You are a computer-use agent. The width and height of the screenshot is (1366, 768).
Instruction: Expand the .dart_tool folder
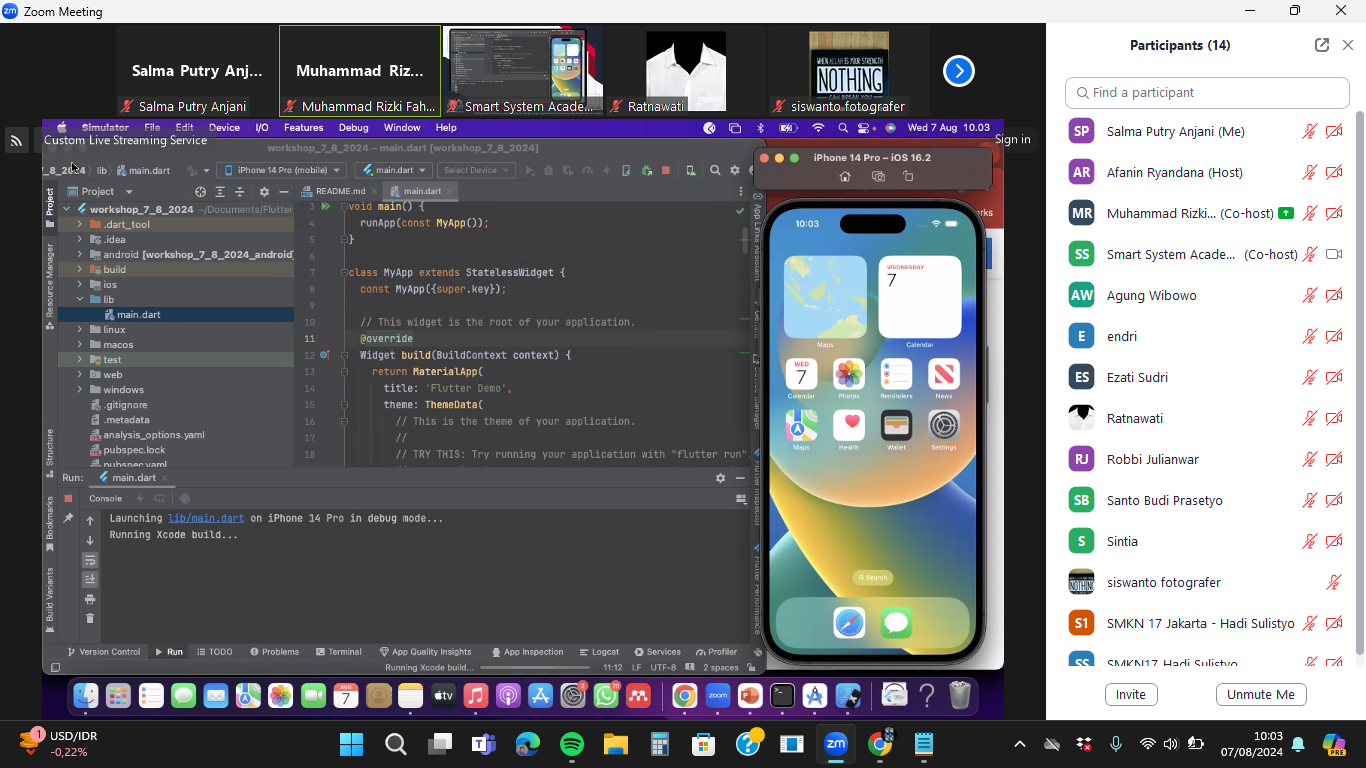click(80, 225)
